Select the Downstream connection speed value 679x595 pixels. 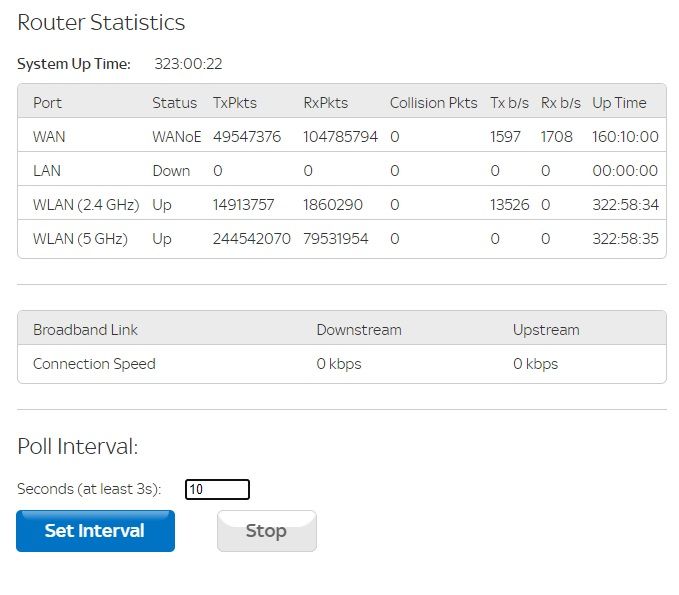click(339, 364)
